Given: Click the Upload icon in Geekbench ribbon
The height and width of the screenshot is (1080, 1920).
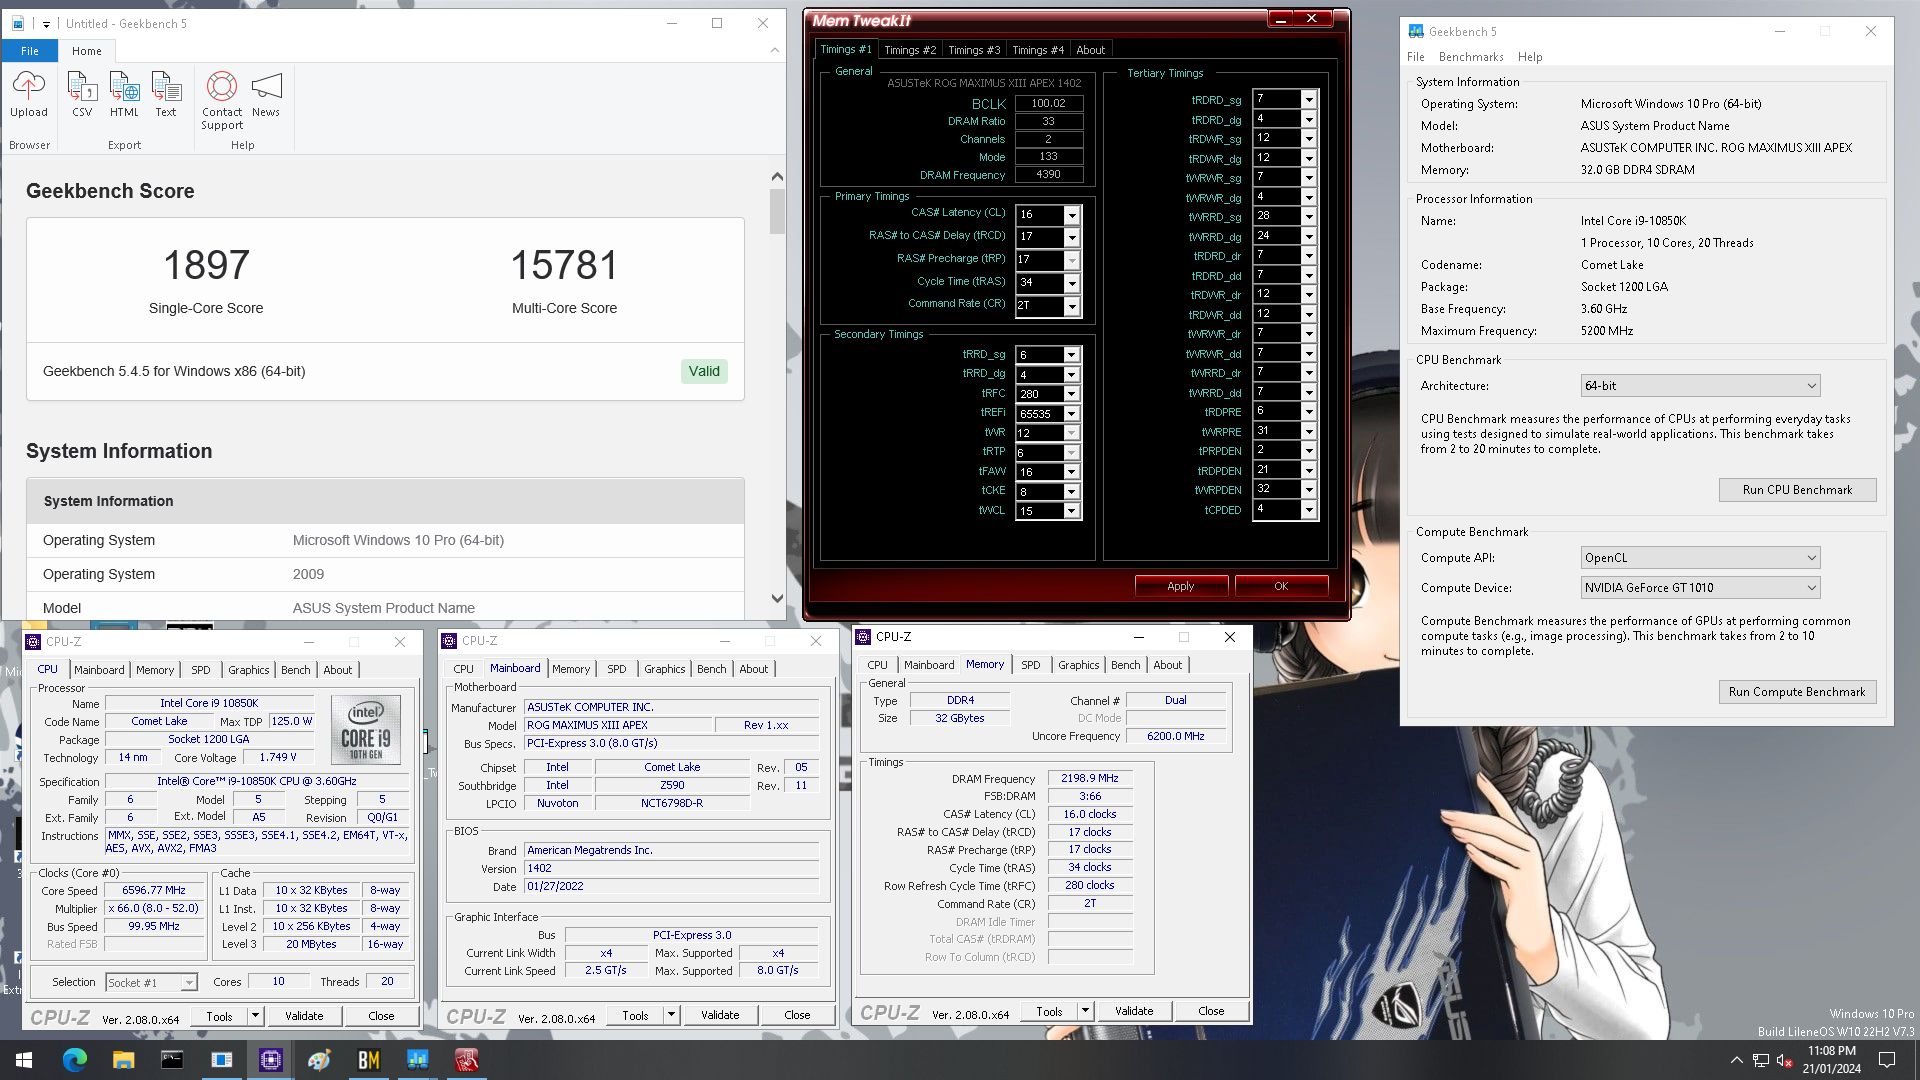Looking at the screenshot, I should point(29,96).
